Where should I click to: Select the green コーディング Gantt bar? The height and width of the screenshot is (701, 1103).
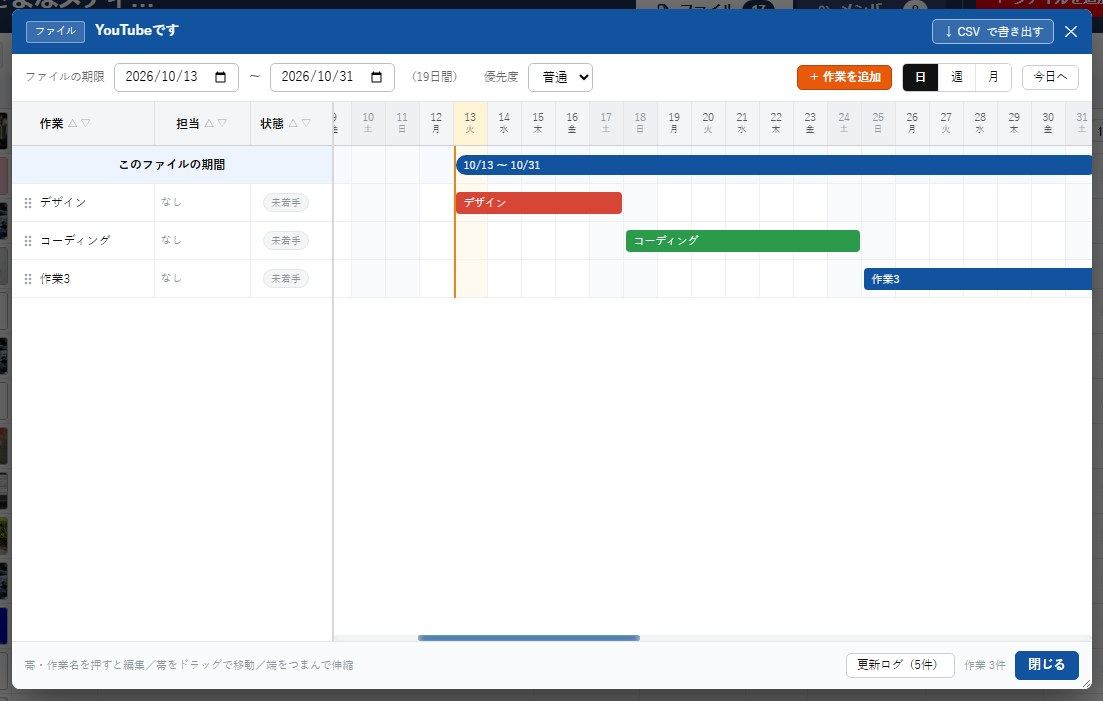[x=743, y=240]
